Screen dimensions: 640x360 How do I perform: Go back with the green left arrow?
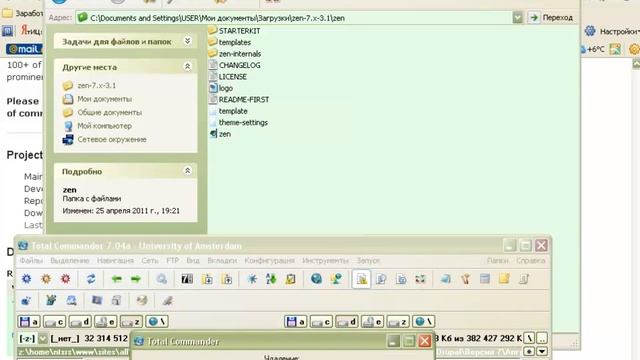point(117,279)
